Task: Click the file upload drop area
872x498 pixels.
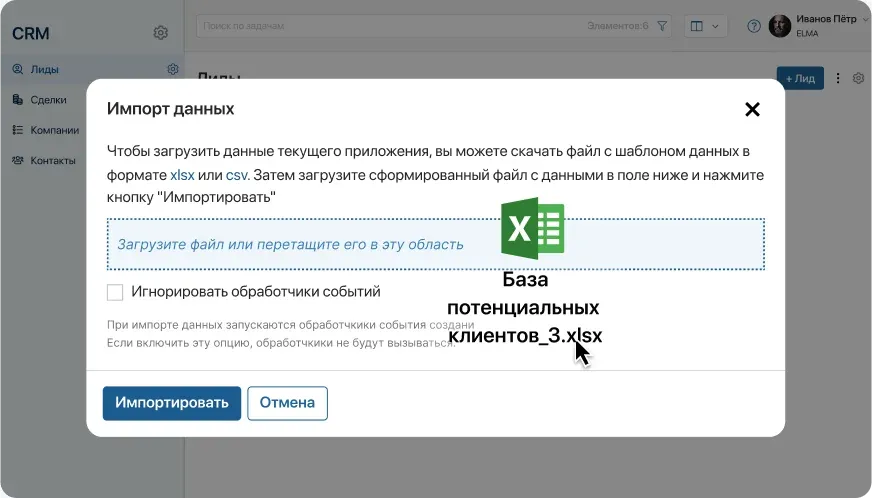Action: click(290, 244)
